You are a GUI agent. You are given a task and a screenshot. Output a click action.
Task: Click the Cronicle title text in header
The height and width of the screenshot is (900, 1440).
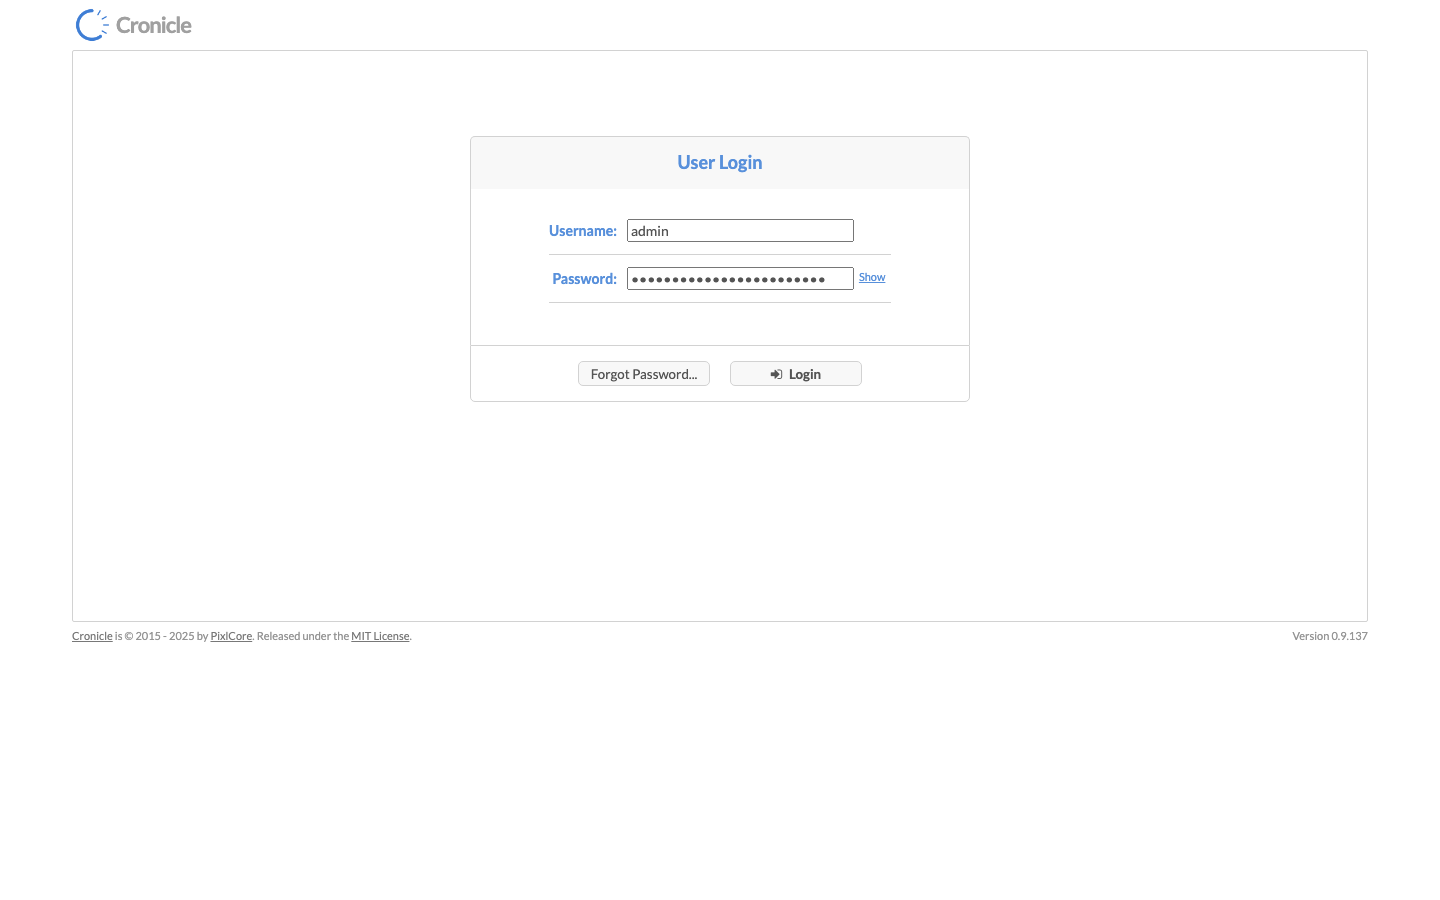[154, 25]
